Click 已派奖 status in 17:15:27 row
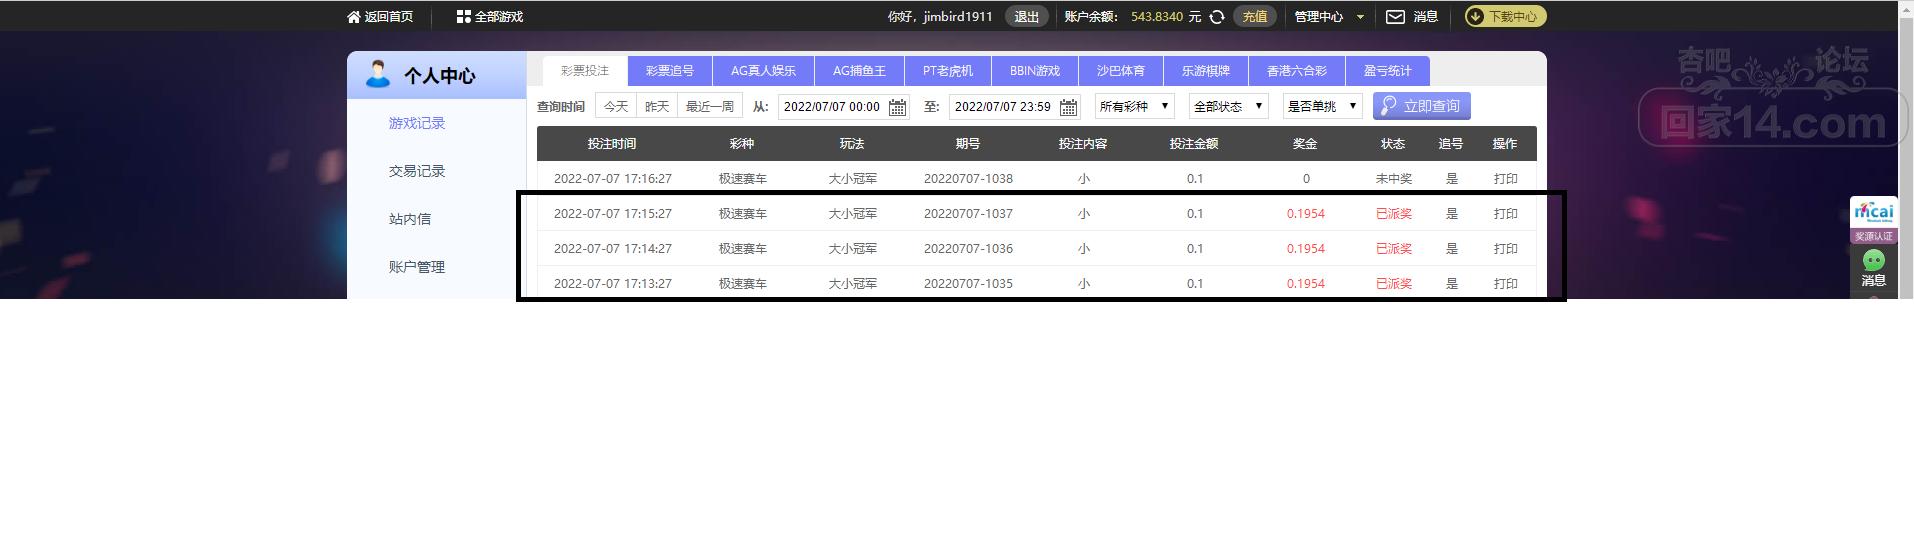Viewport: 1914px width, 548px height. point(1394,214)
